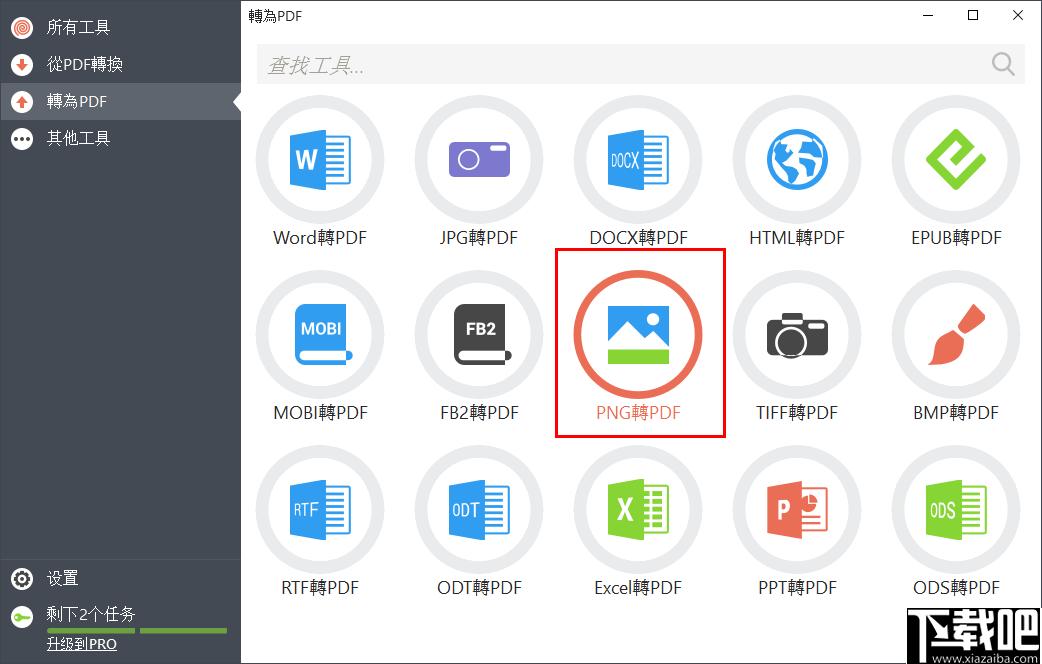Click the FB2轉PDF icon
This screenshot has width=1042, height=664.
479,335
